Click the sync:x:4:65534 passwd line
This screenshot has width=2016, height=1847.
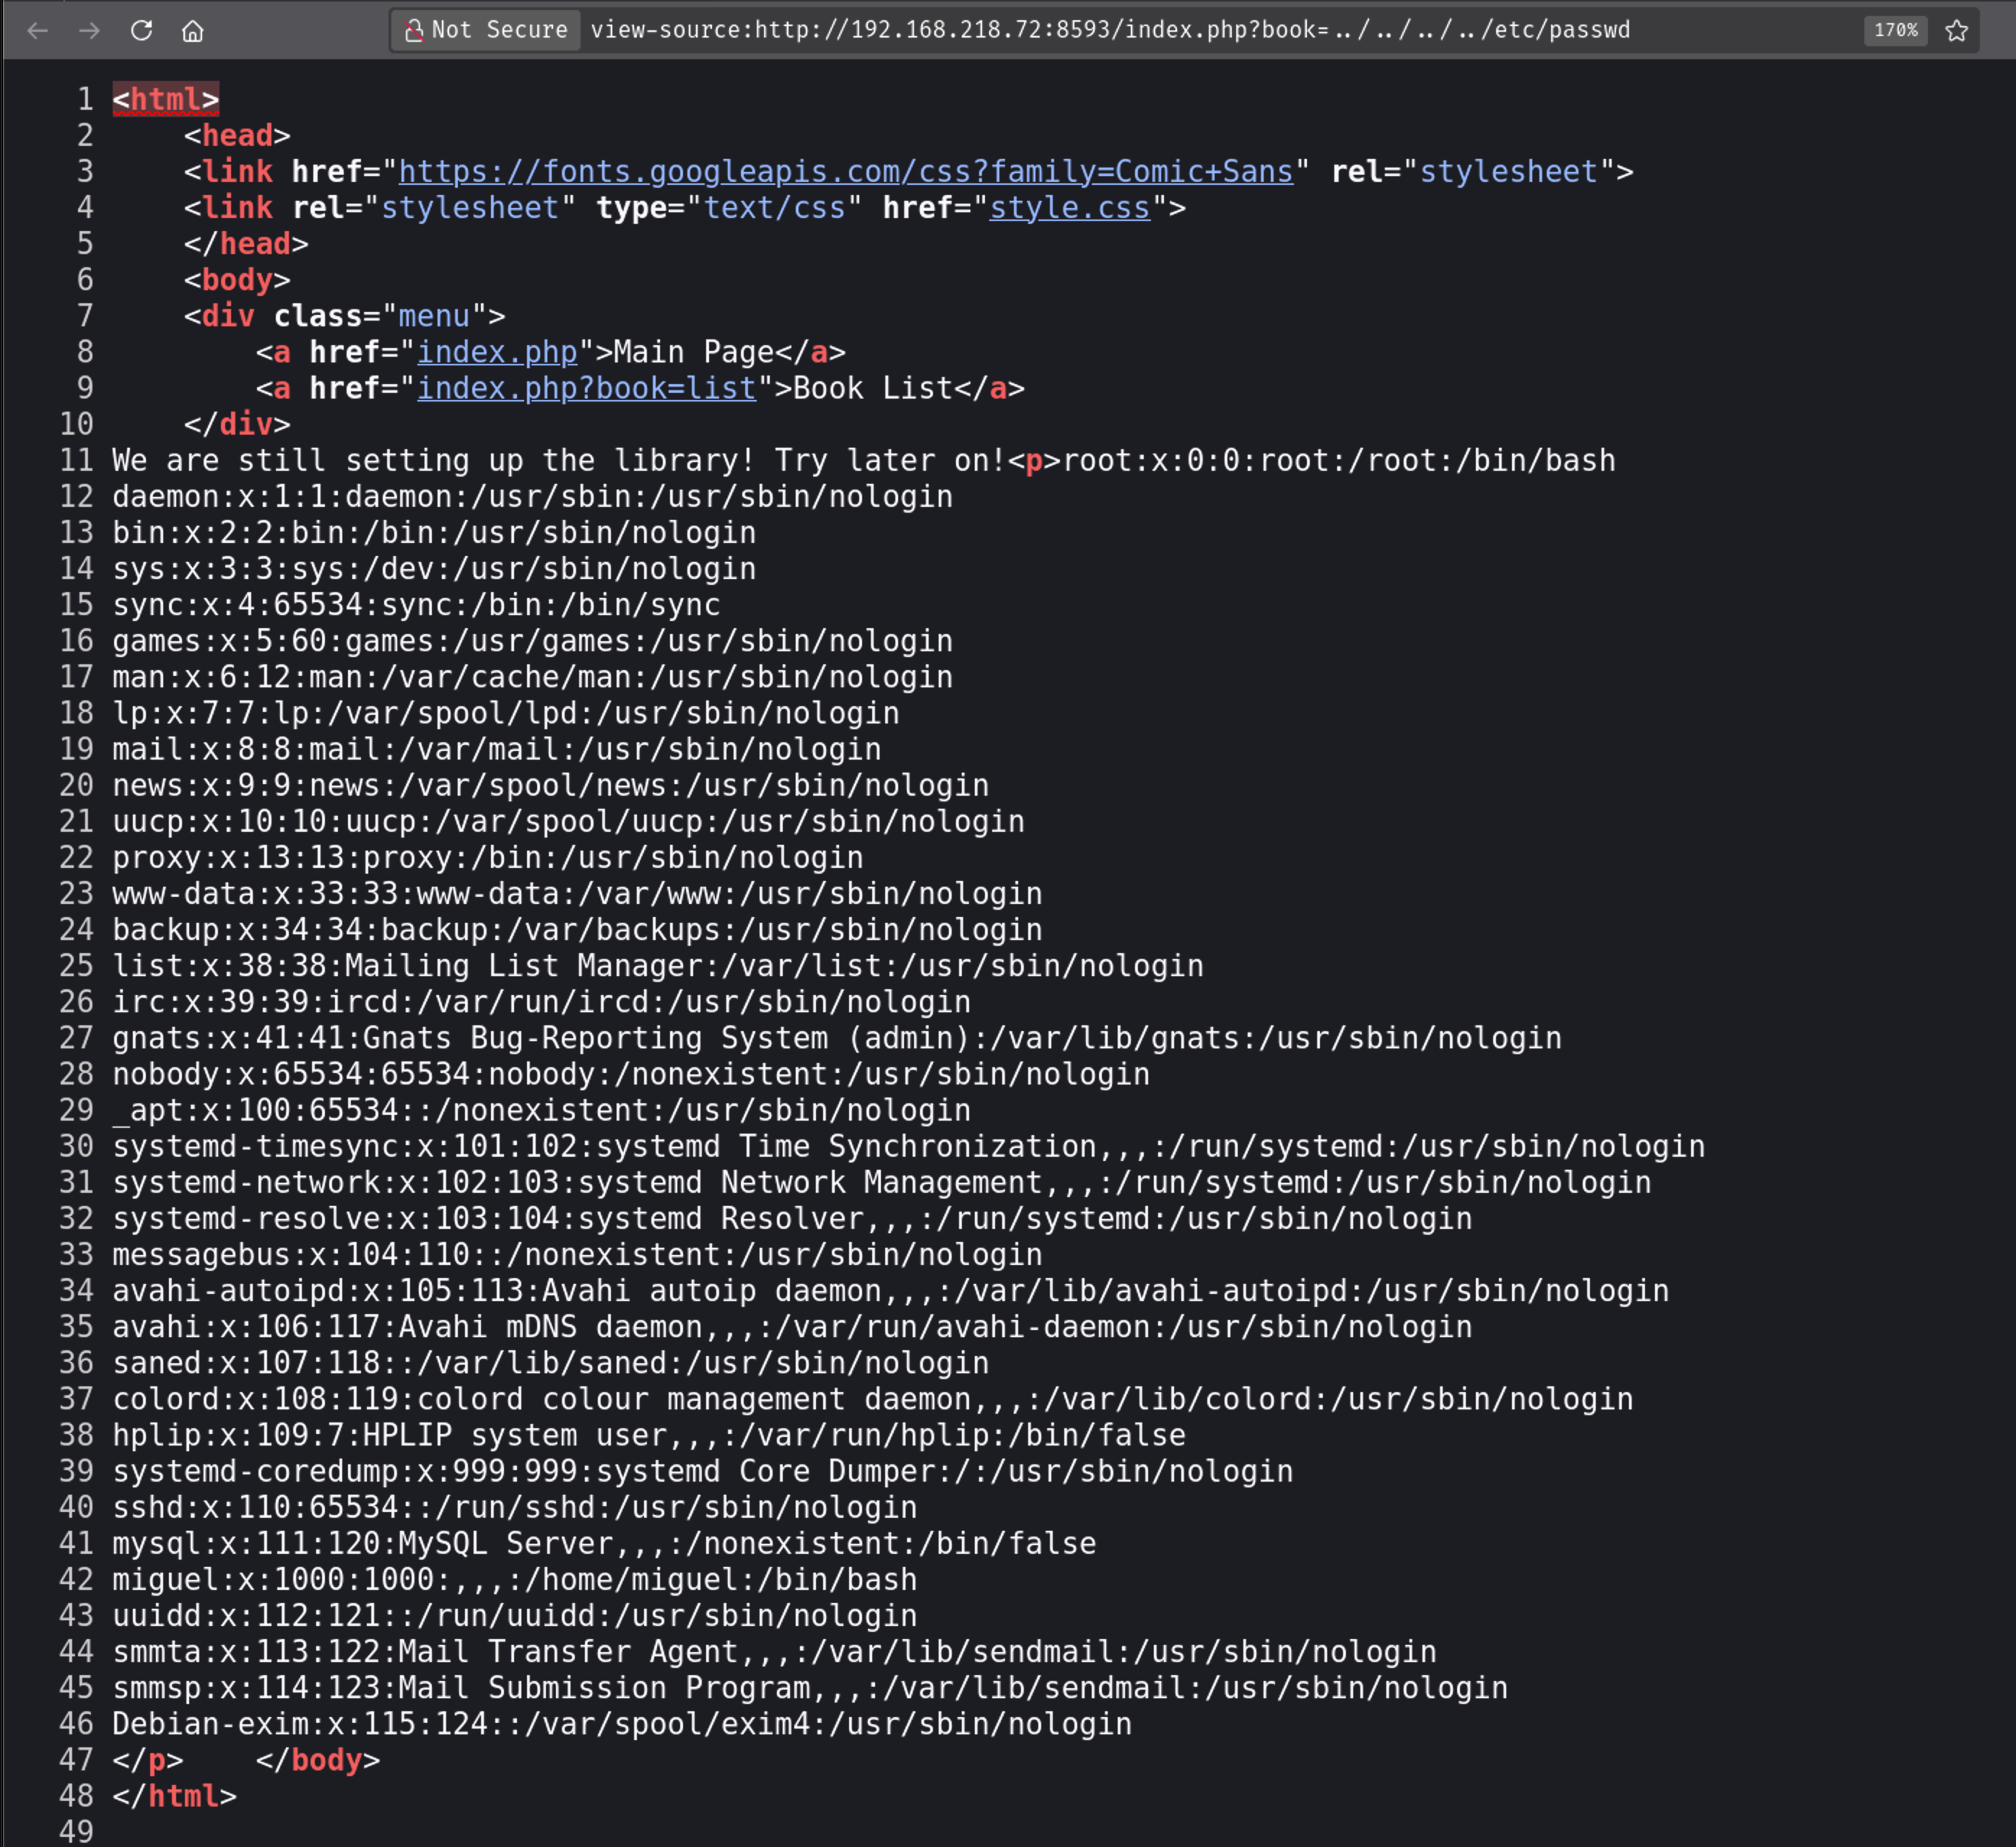tap(416, 604)
